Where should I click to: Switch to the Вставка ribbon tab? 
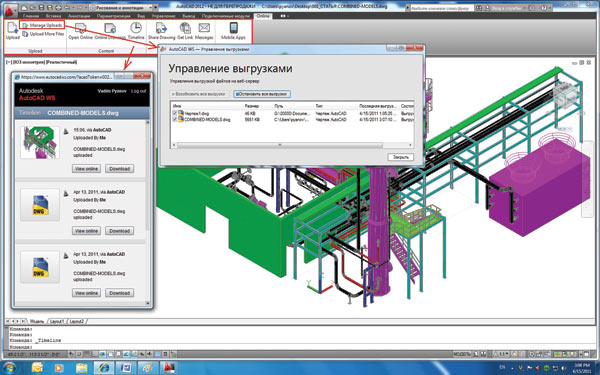tap(53, 16)
